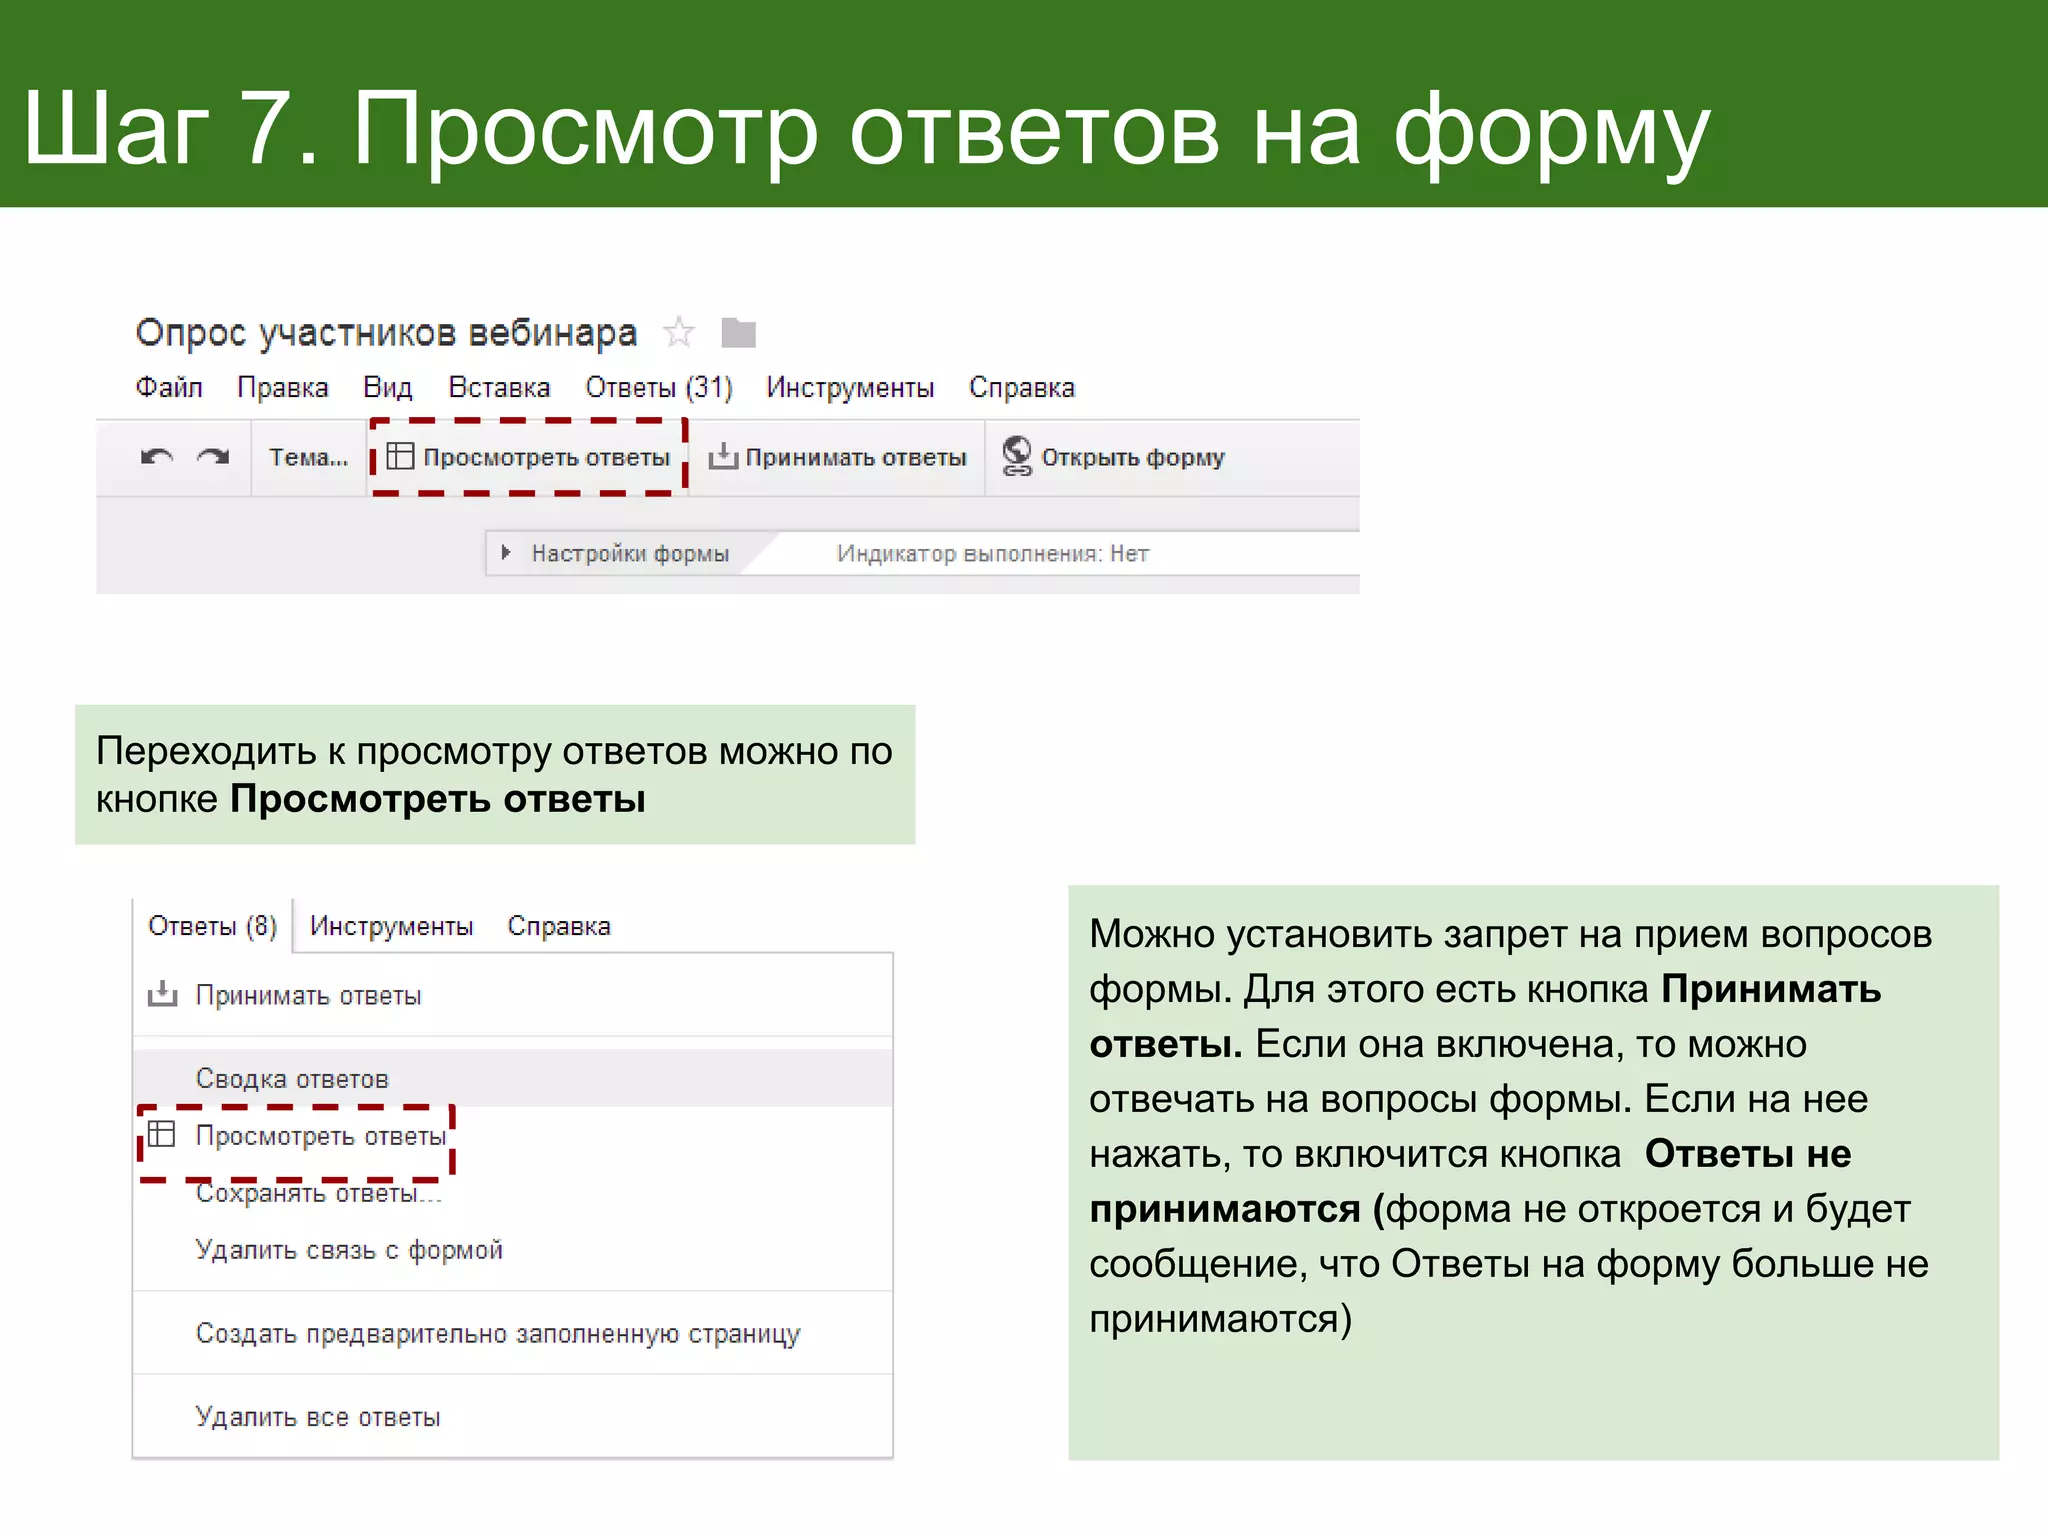2048x1536 pixels.
Task: Open the Ответы (8) menu tab
Action: click(x=212, y=926)
